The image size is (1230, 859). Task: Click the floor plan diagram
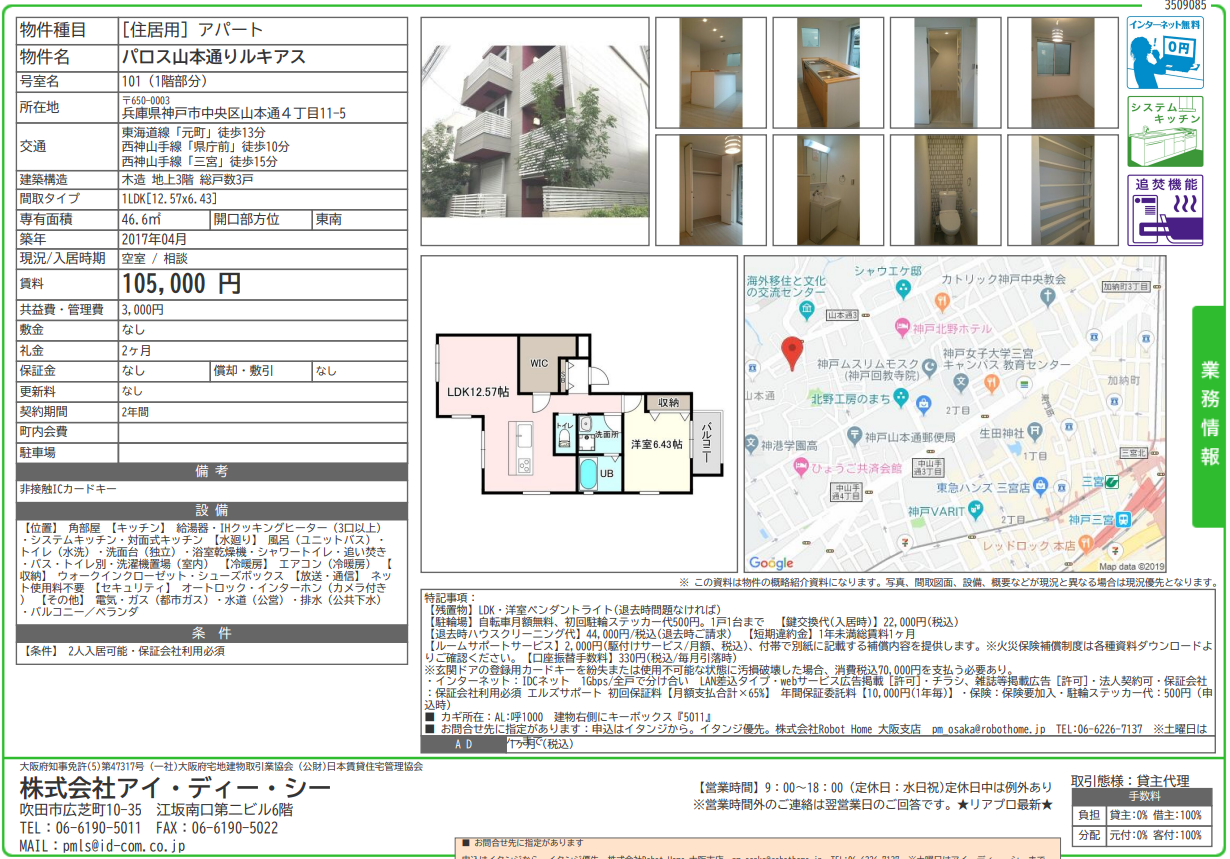point(578,413)
